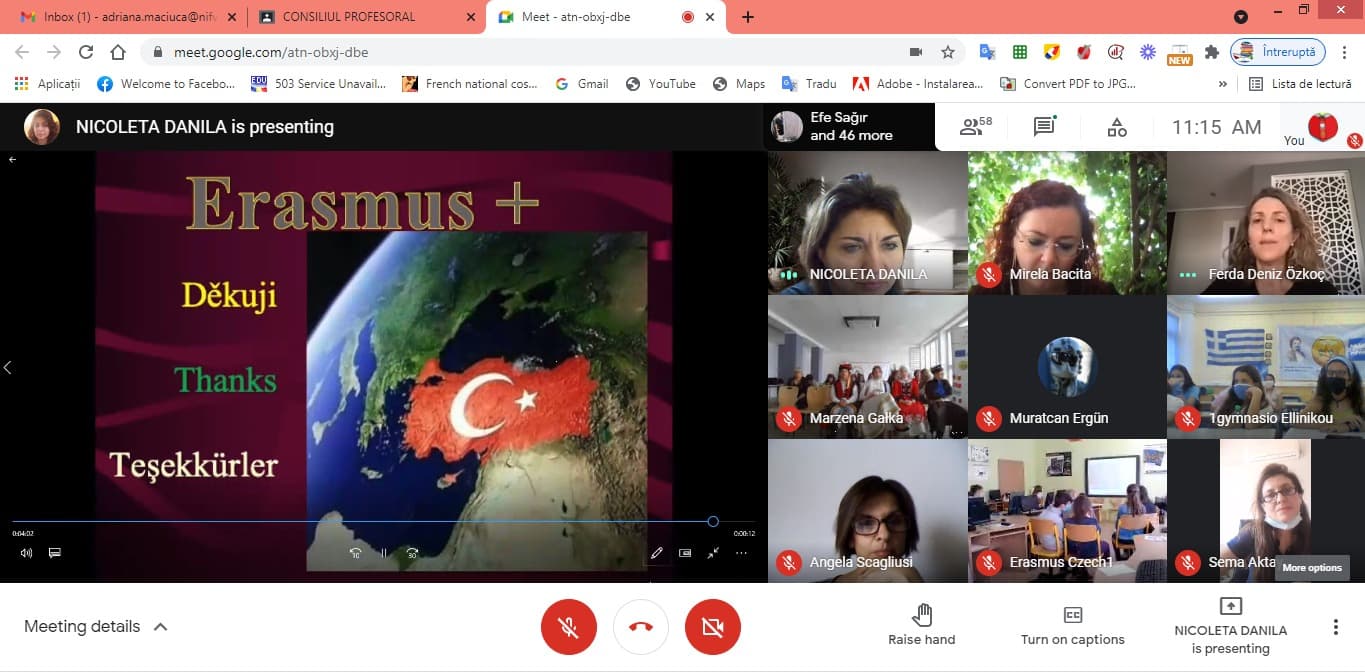Image resolution: width=1365 pixels, height=672 pixels.
Task: Open the Google Translate extension
Action: point(987,52)
